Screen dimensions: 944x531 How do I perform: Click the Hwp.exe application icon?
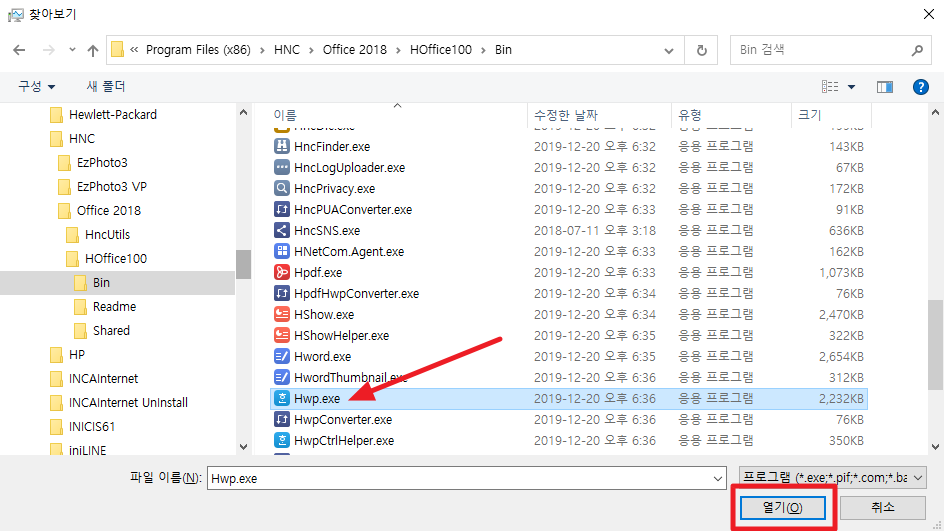(x=281, y=399)
